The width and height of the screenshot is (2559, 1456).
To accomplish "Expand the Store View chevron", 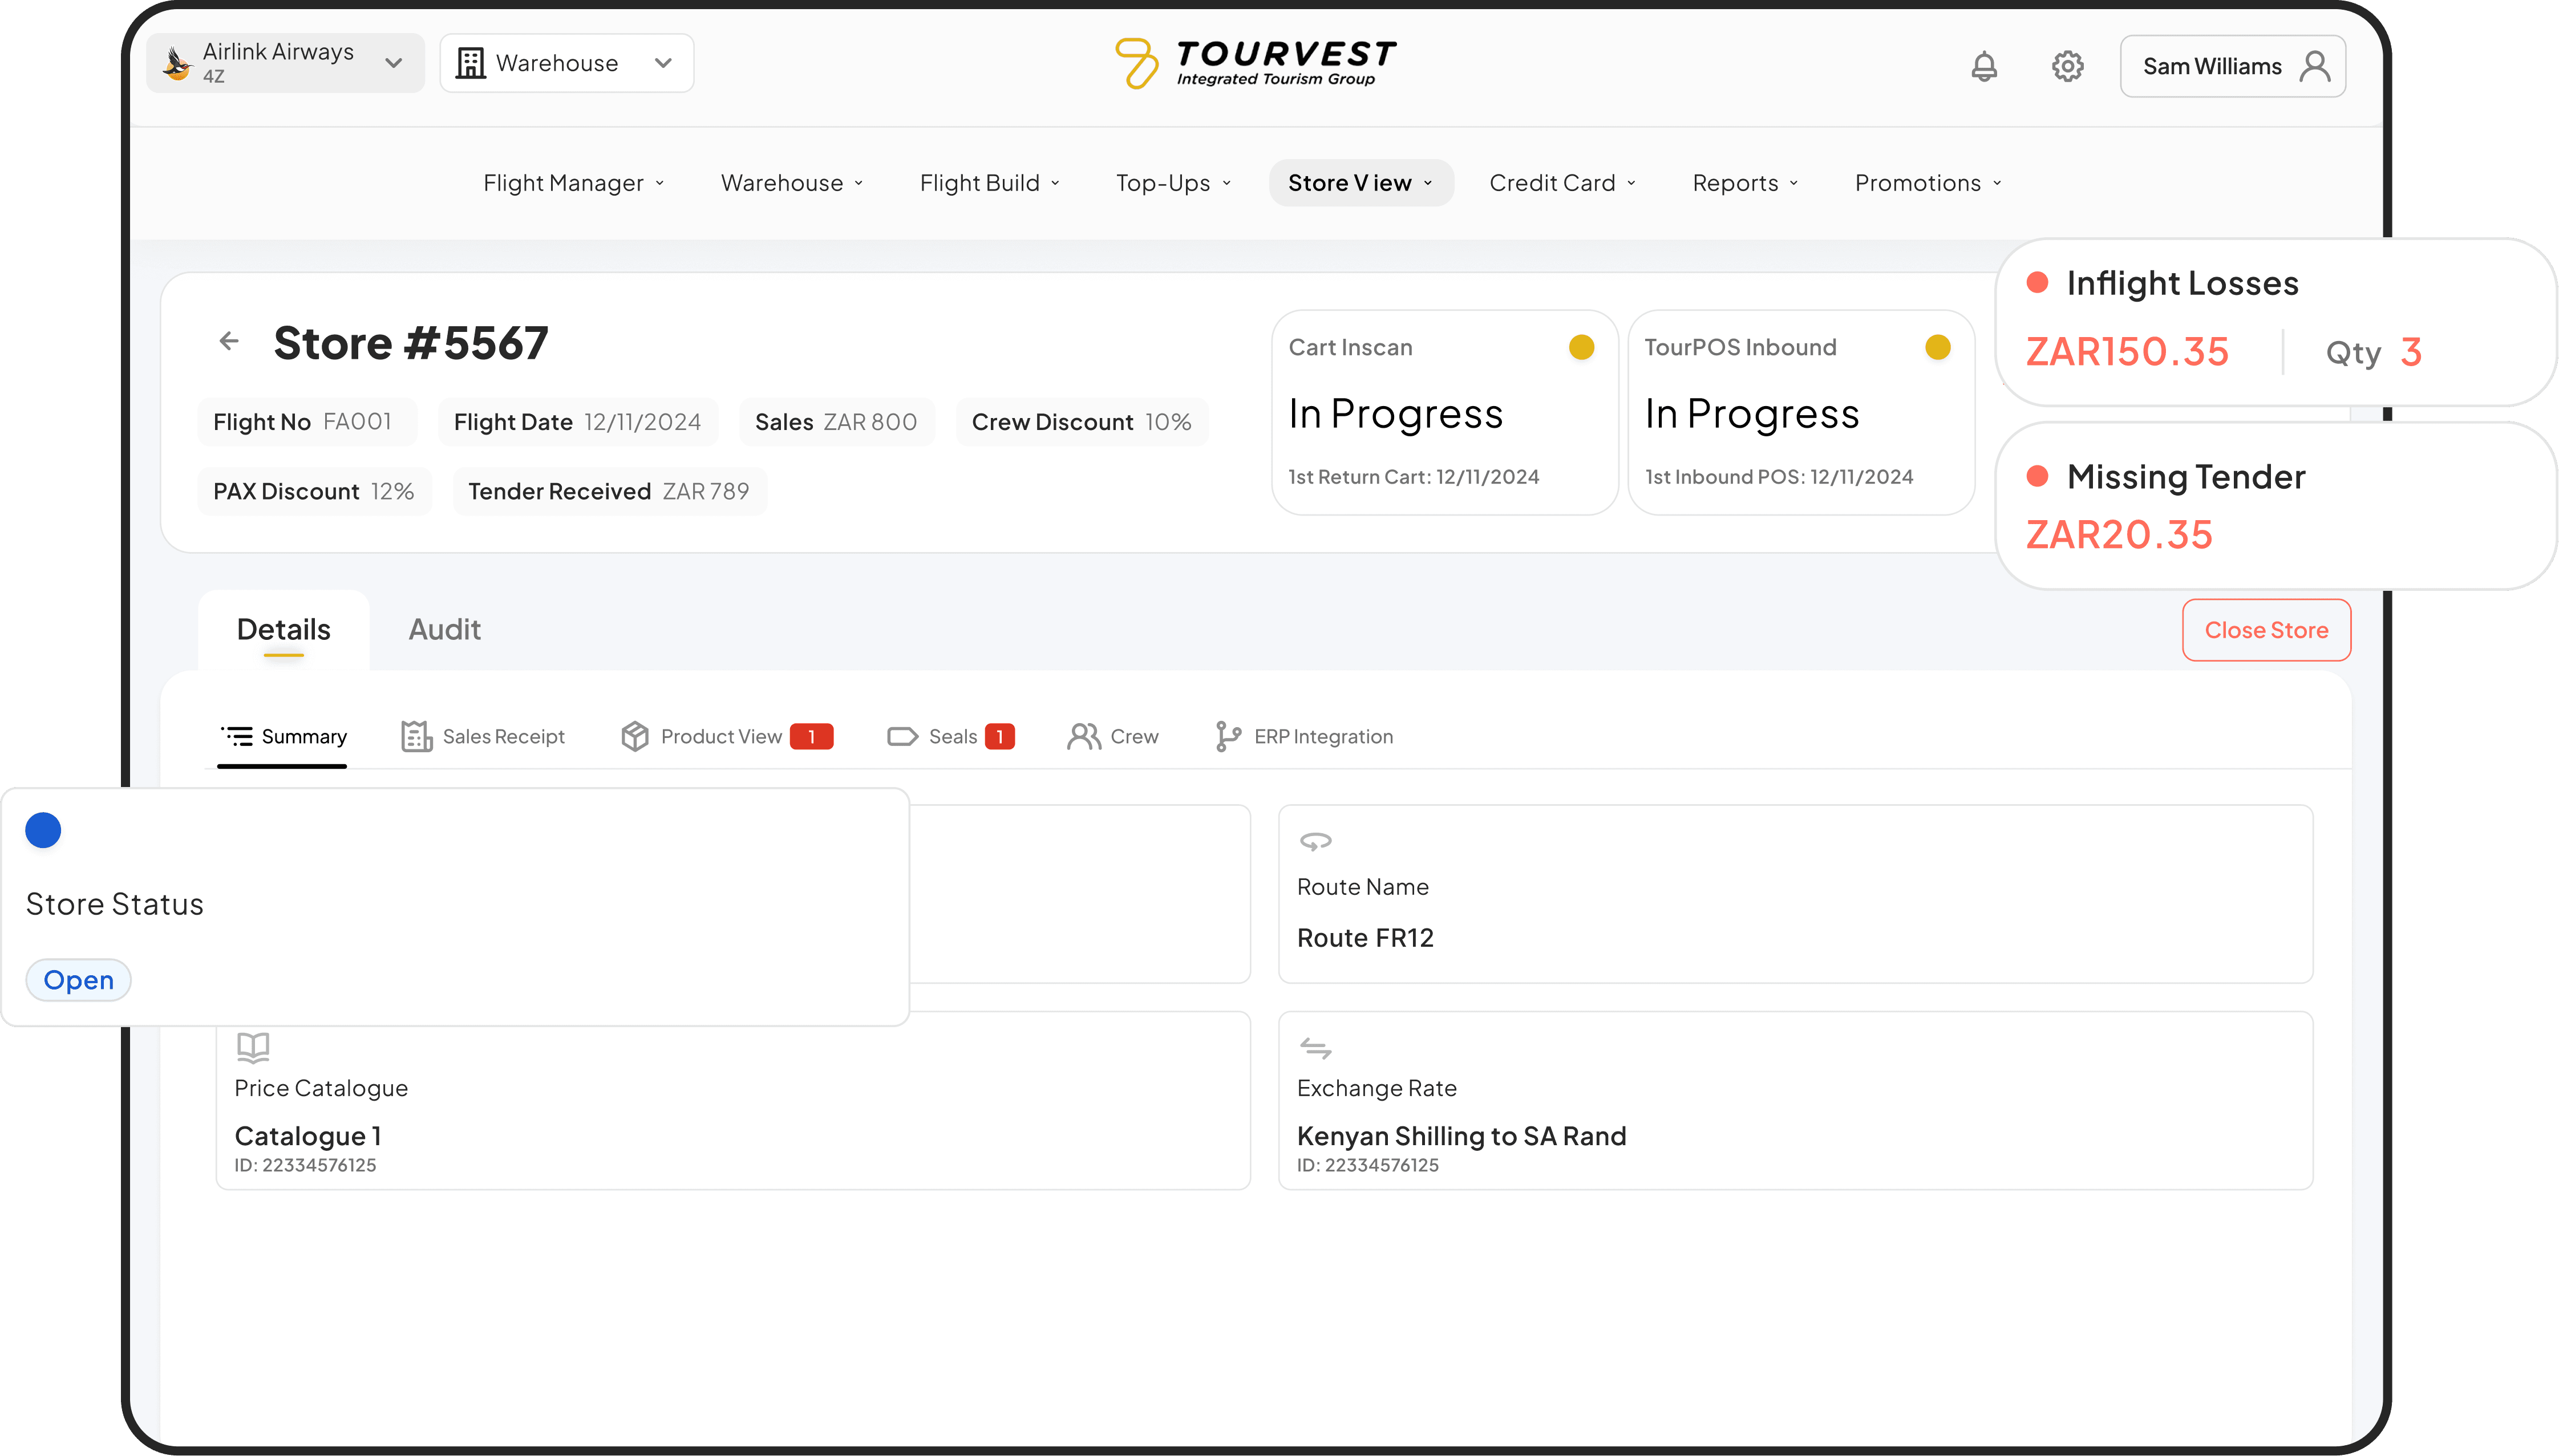I will pos(1428,183).
